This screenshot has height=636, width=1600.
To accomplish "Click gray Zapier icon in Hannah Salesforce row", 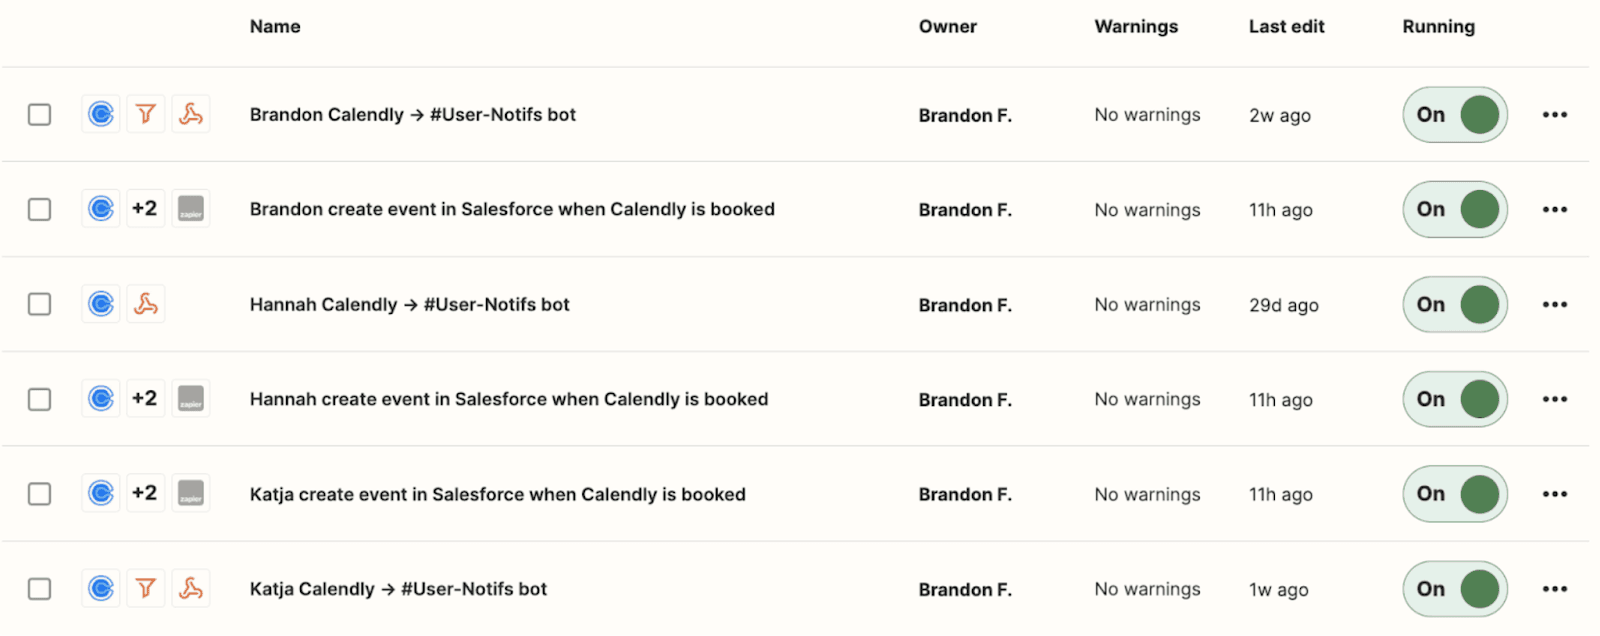I will pyautogui.click(x=191, y=399).
